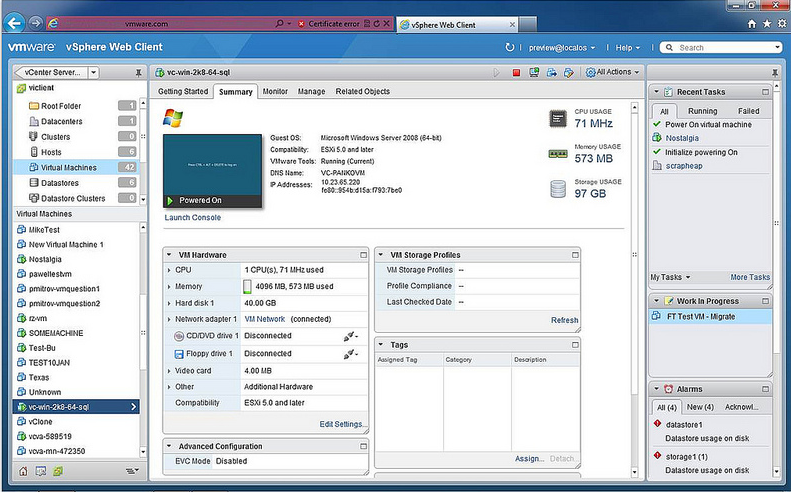
Task: Click the Launch Console link
Action: [193, 217]
